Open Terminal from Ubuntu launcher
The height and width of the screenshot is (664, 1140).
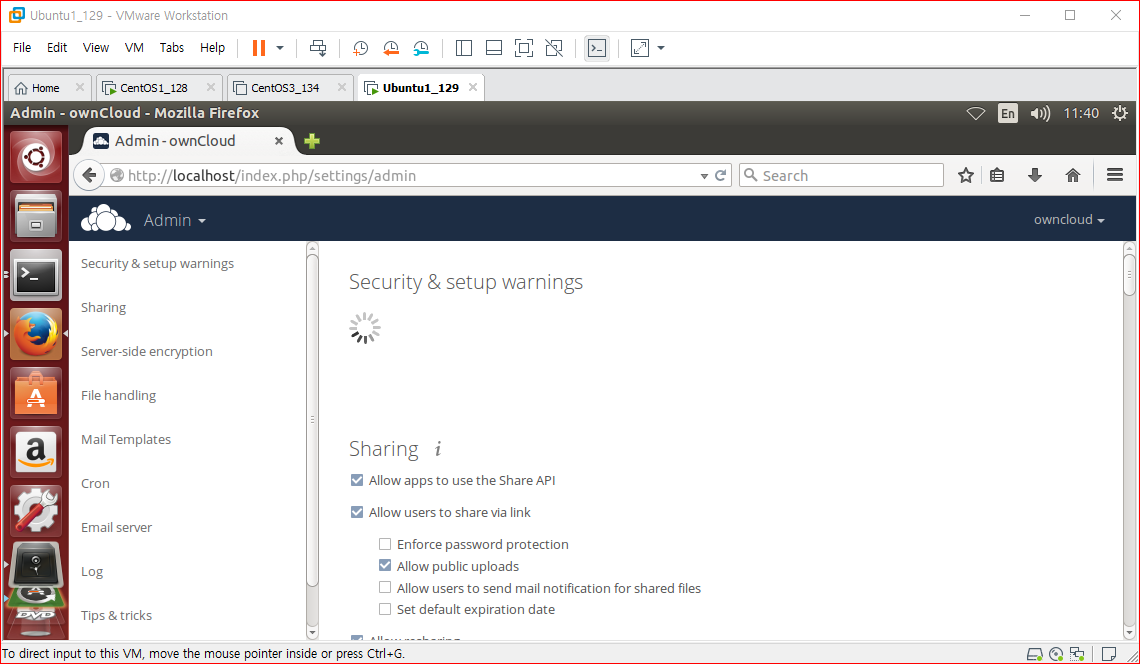point(36,275)
